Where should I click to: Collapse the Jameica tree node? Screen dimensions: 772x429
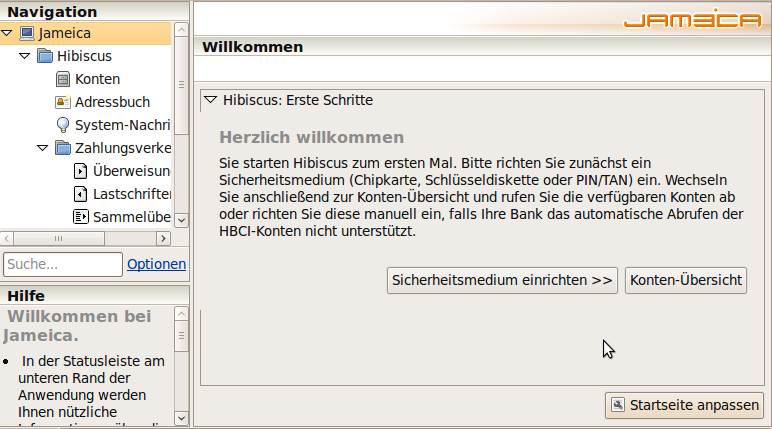[7, 33]
